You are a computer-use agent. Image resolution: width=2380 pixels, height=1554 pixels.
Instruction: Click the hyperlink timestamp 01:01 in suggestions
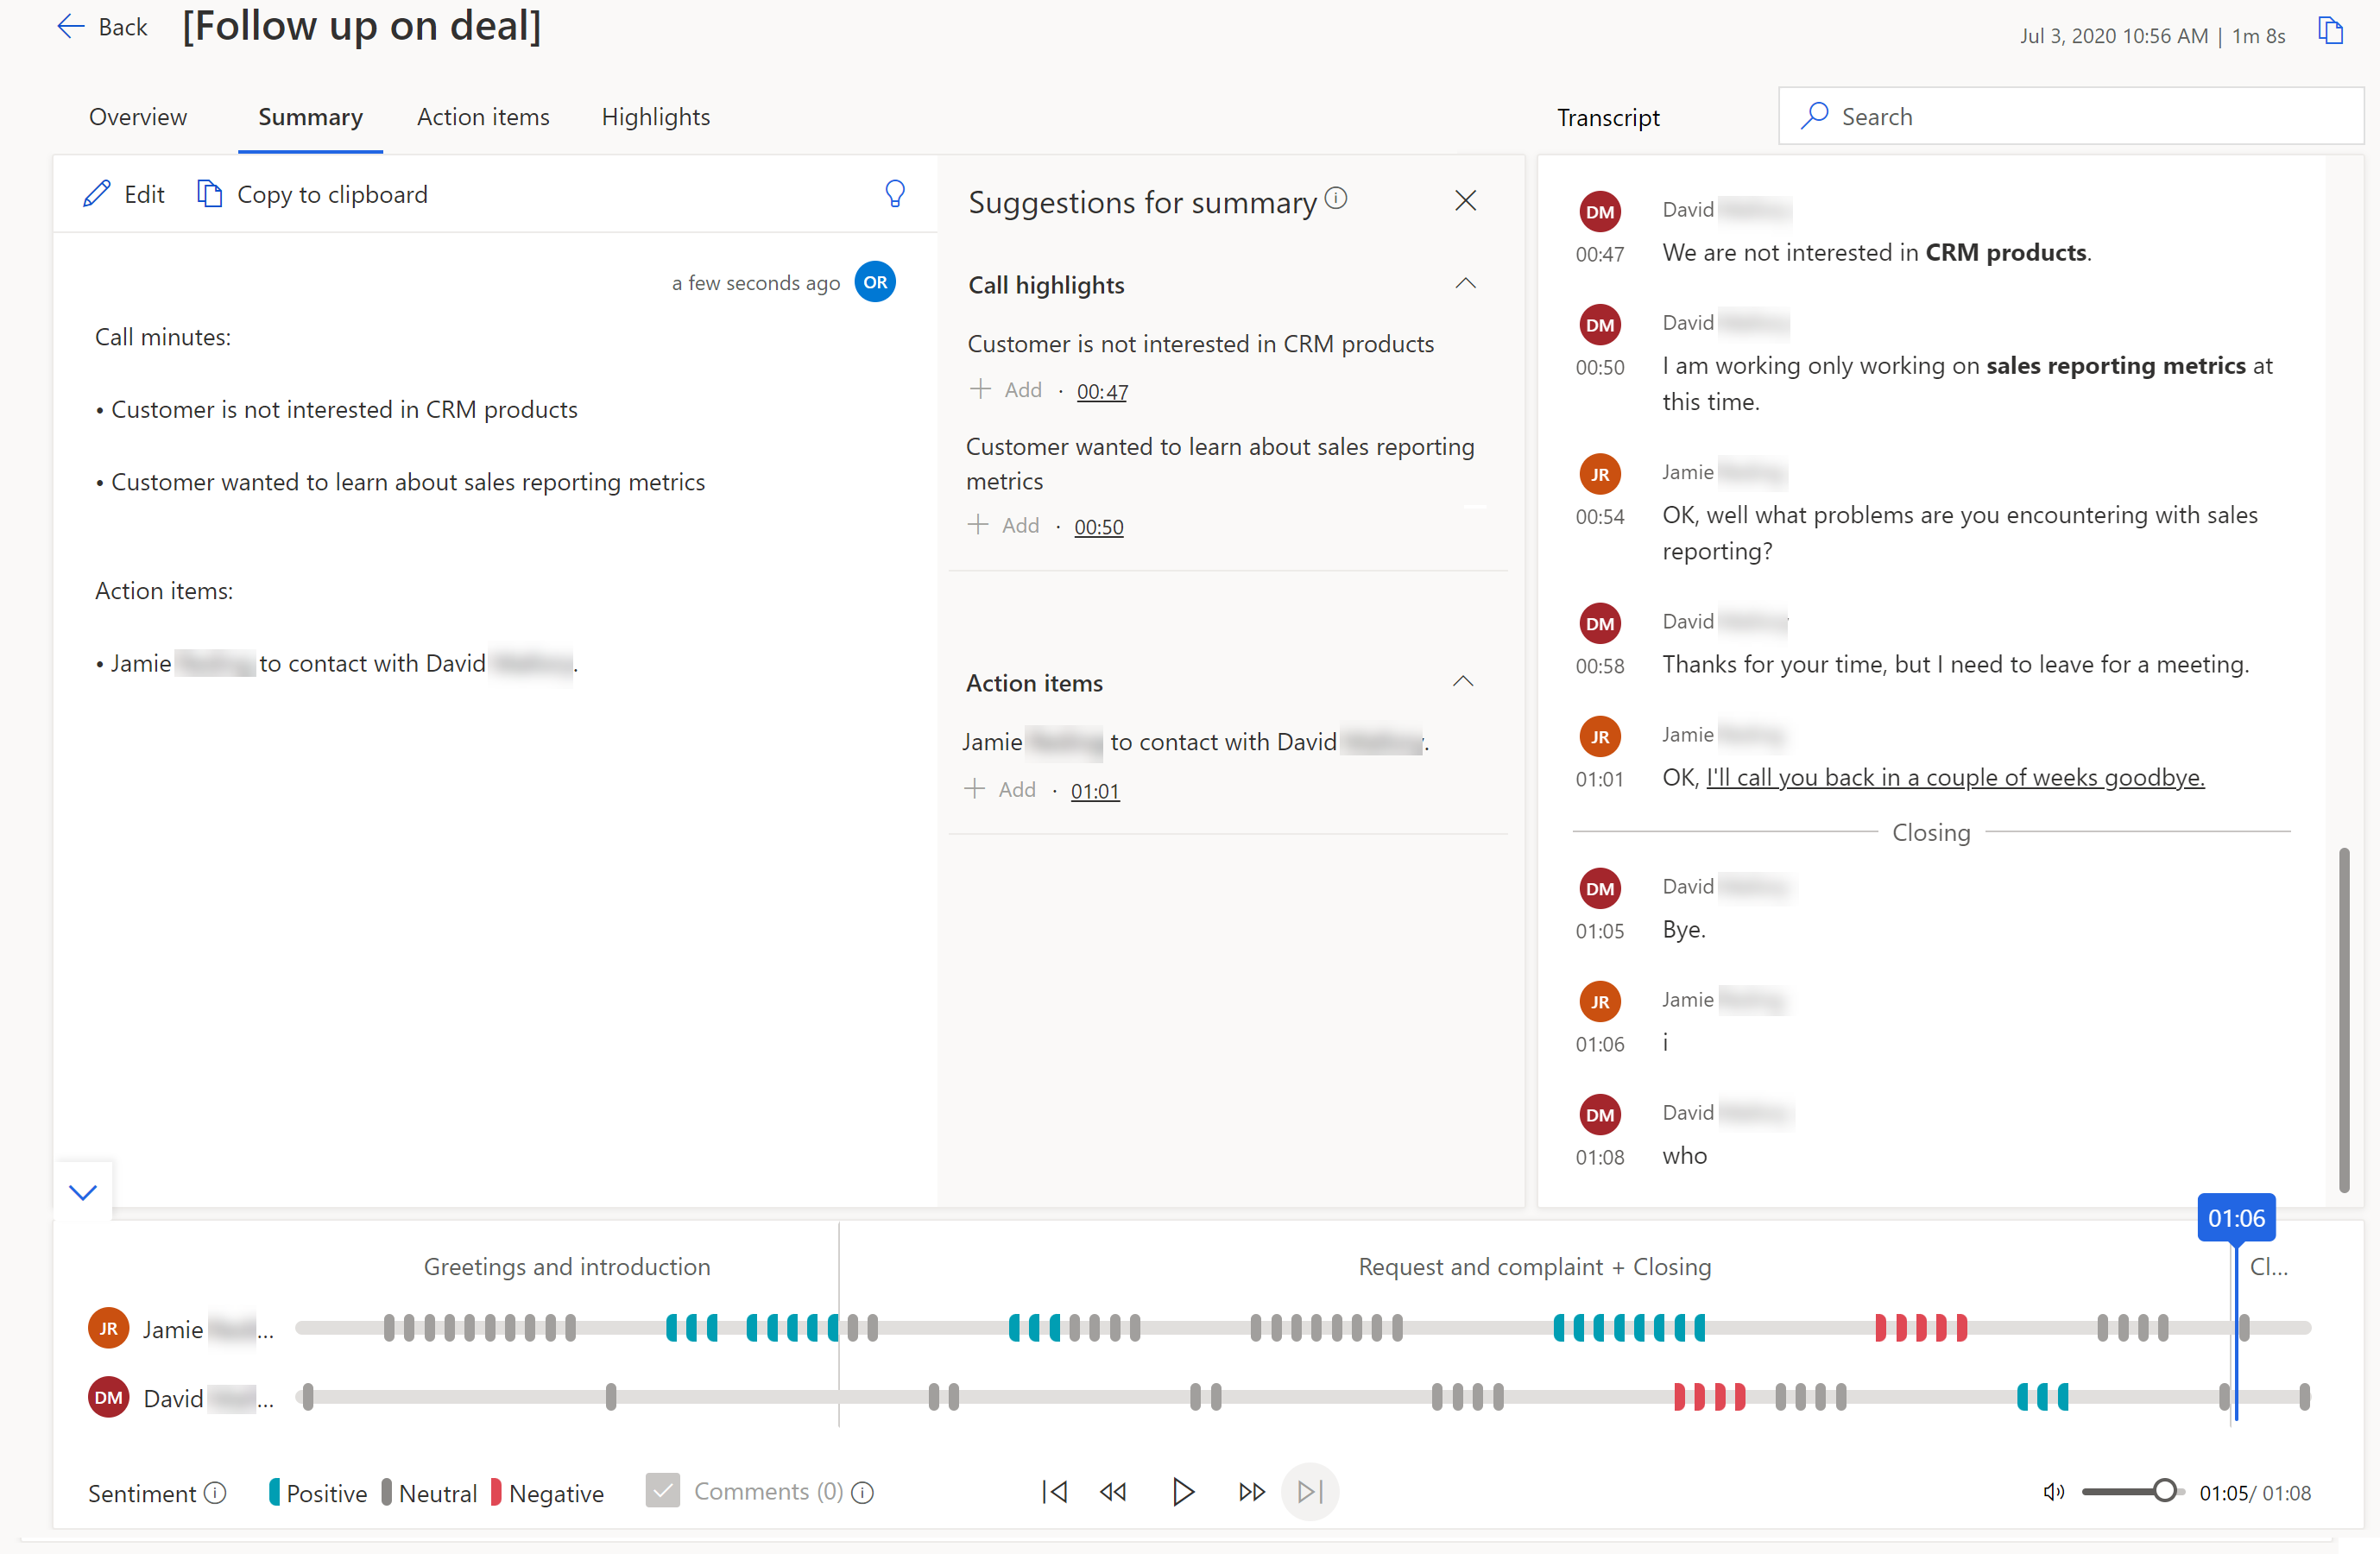(1096, 789)
